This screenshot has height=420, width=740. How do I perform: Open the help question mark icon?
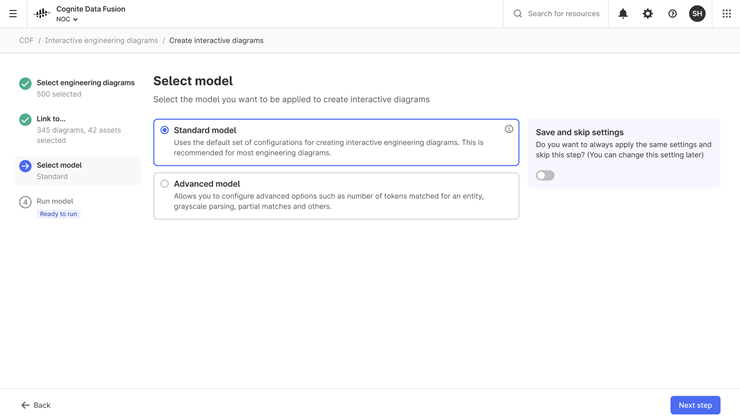pyautogui.click(x=672, y=14)
